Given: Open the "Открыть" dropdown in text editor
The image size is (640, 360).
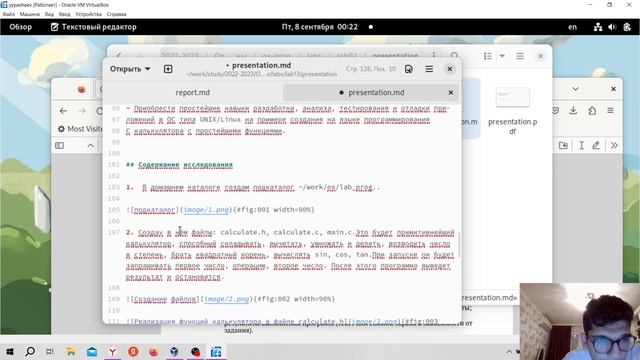Looking at the screenshot, I should pyautogui.click(x=130, y=69).
